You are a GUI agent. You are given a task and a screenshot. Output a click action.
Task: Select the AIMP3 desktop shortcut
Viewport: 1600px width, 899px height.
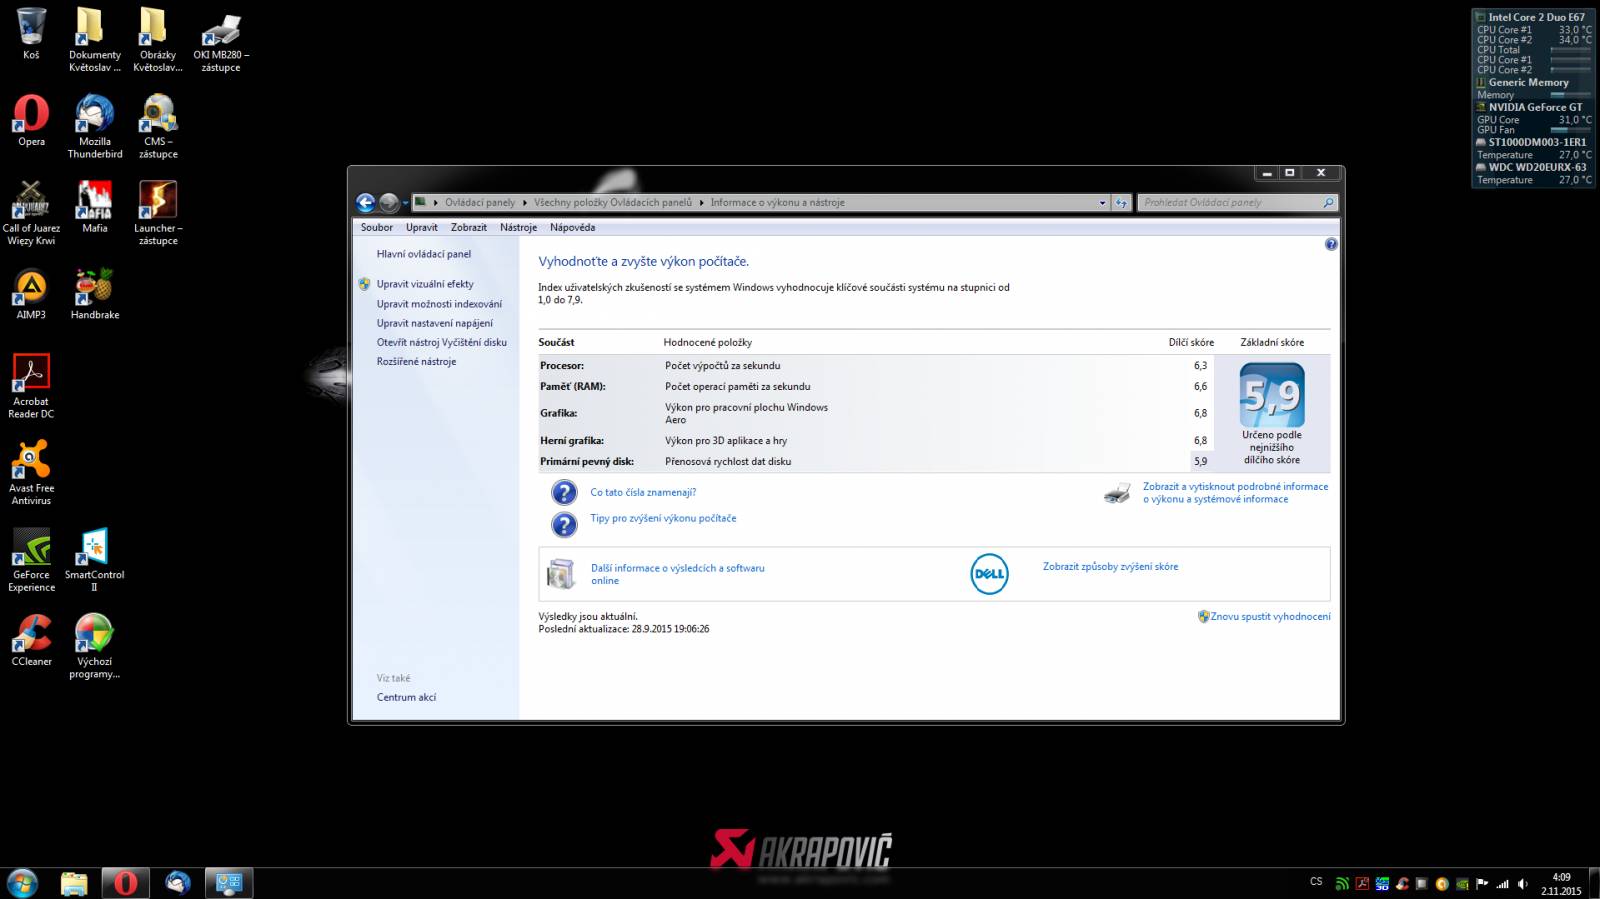tap(31, 294)
